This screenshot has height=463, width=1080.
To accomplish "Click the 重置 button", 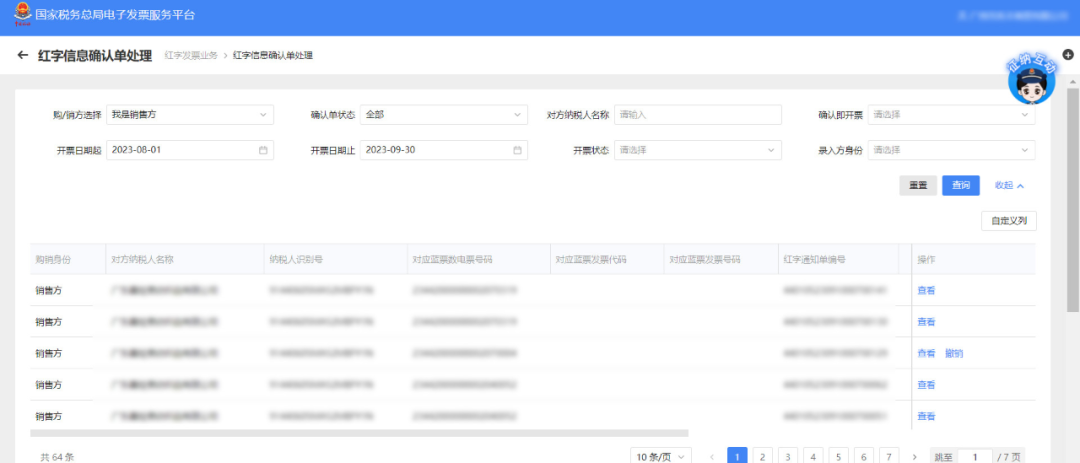I will (x=918, y=185).
